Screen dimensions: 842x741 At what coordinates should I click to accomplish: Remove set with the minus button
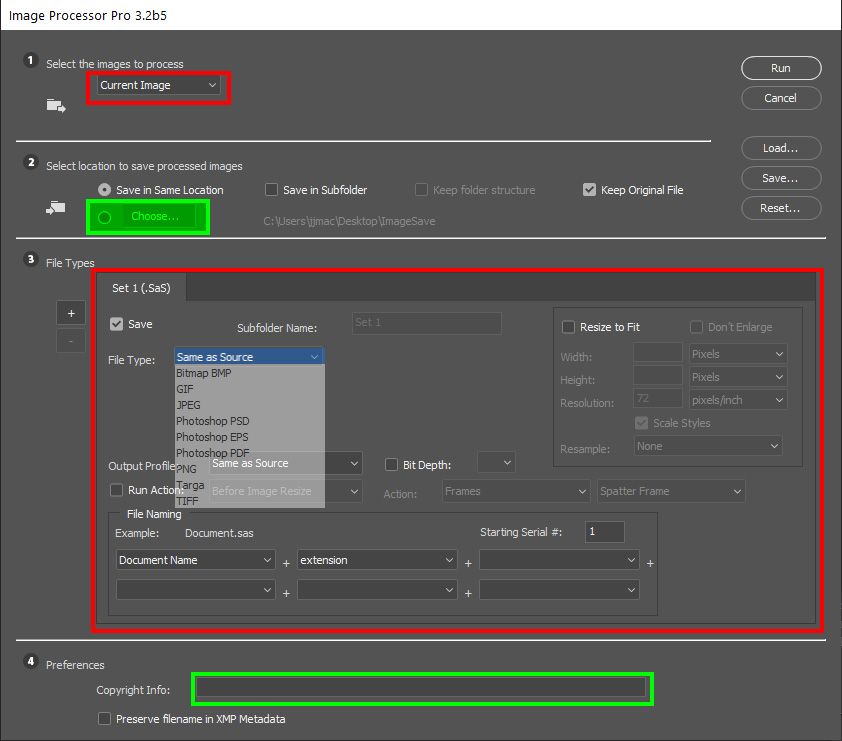click(71, 341)
